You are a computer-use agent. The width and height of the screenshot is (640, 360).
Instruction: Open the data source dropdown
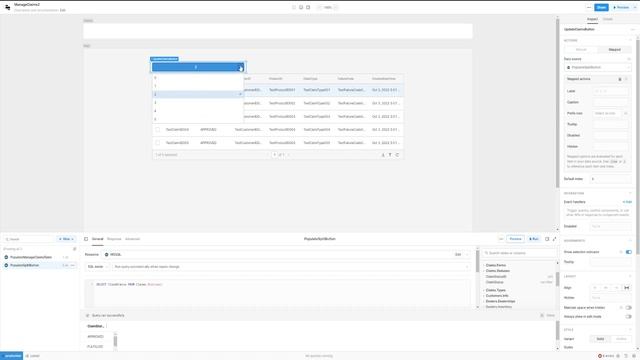[x=598, y=67]
